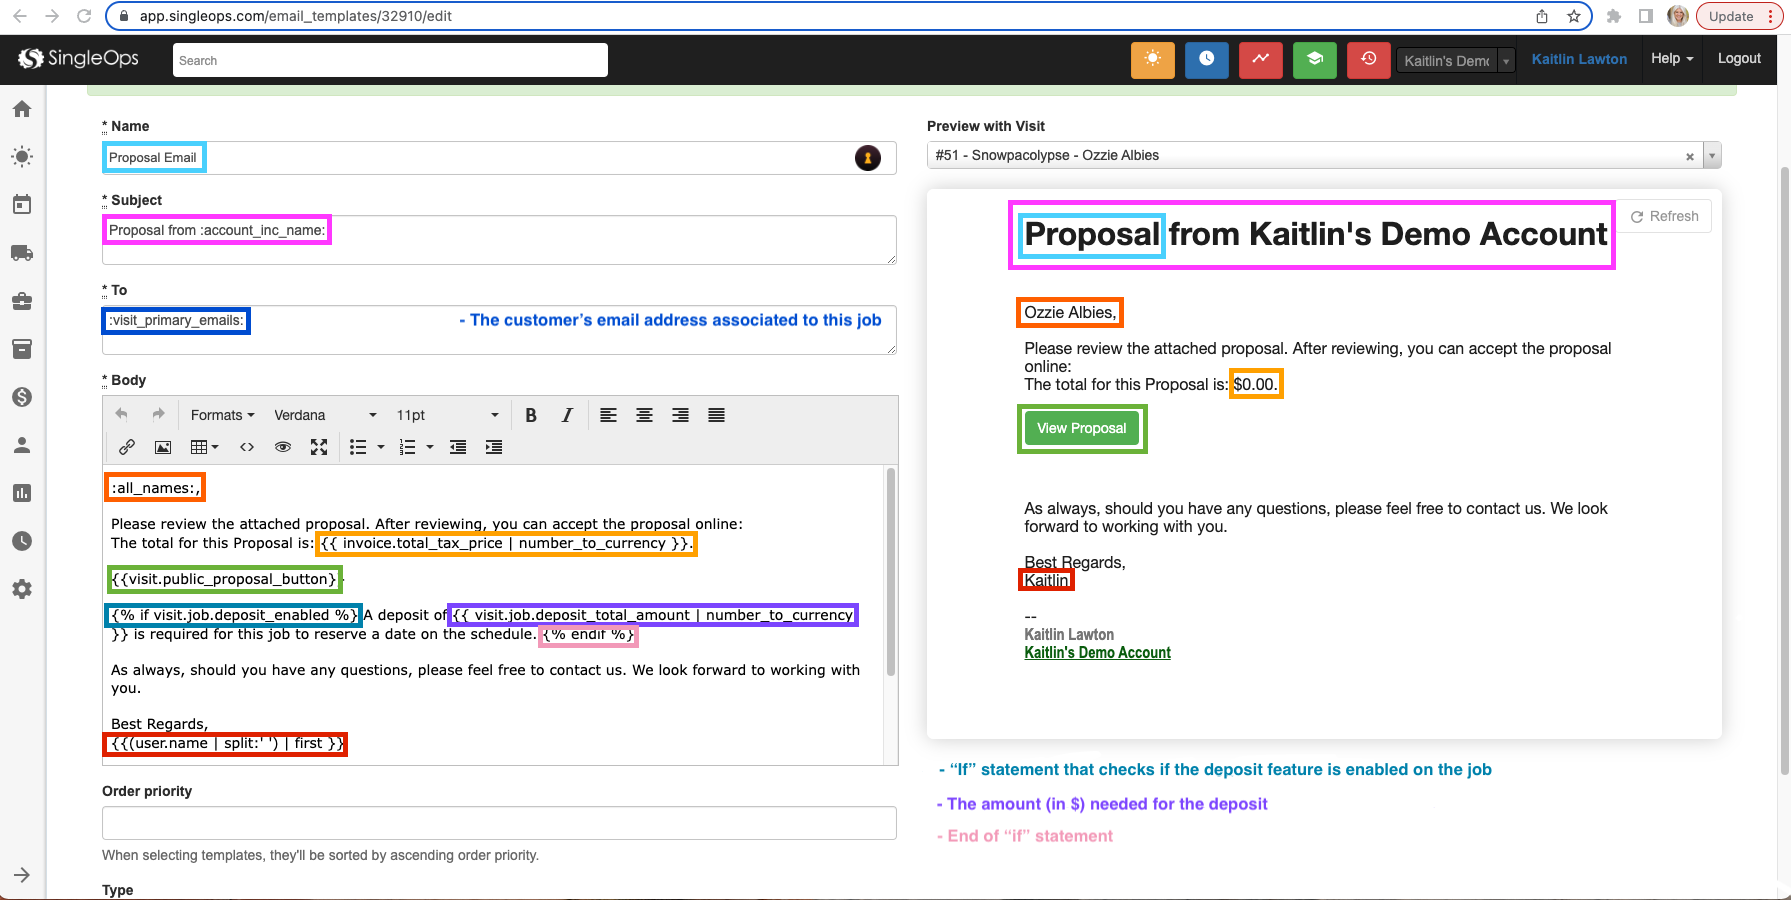Click the Order priority input field
Screen dimensions: 1791x900
coord(499,823)
